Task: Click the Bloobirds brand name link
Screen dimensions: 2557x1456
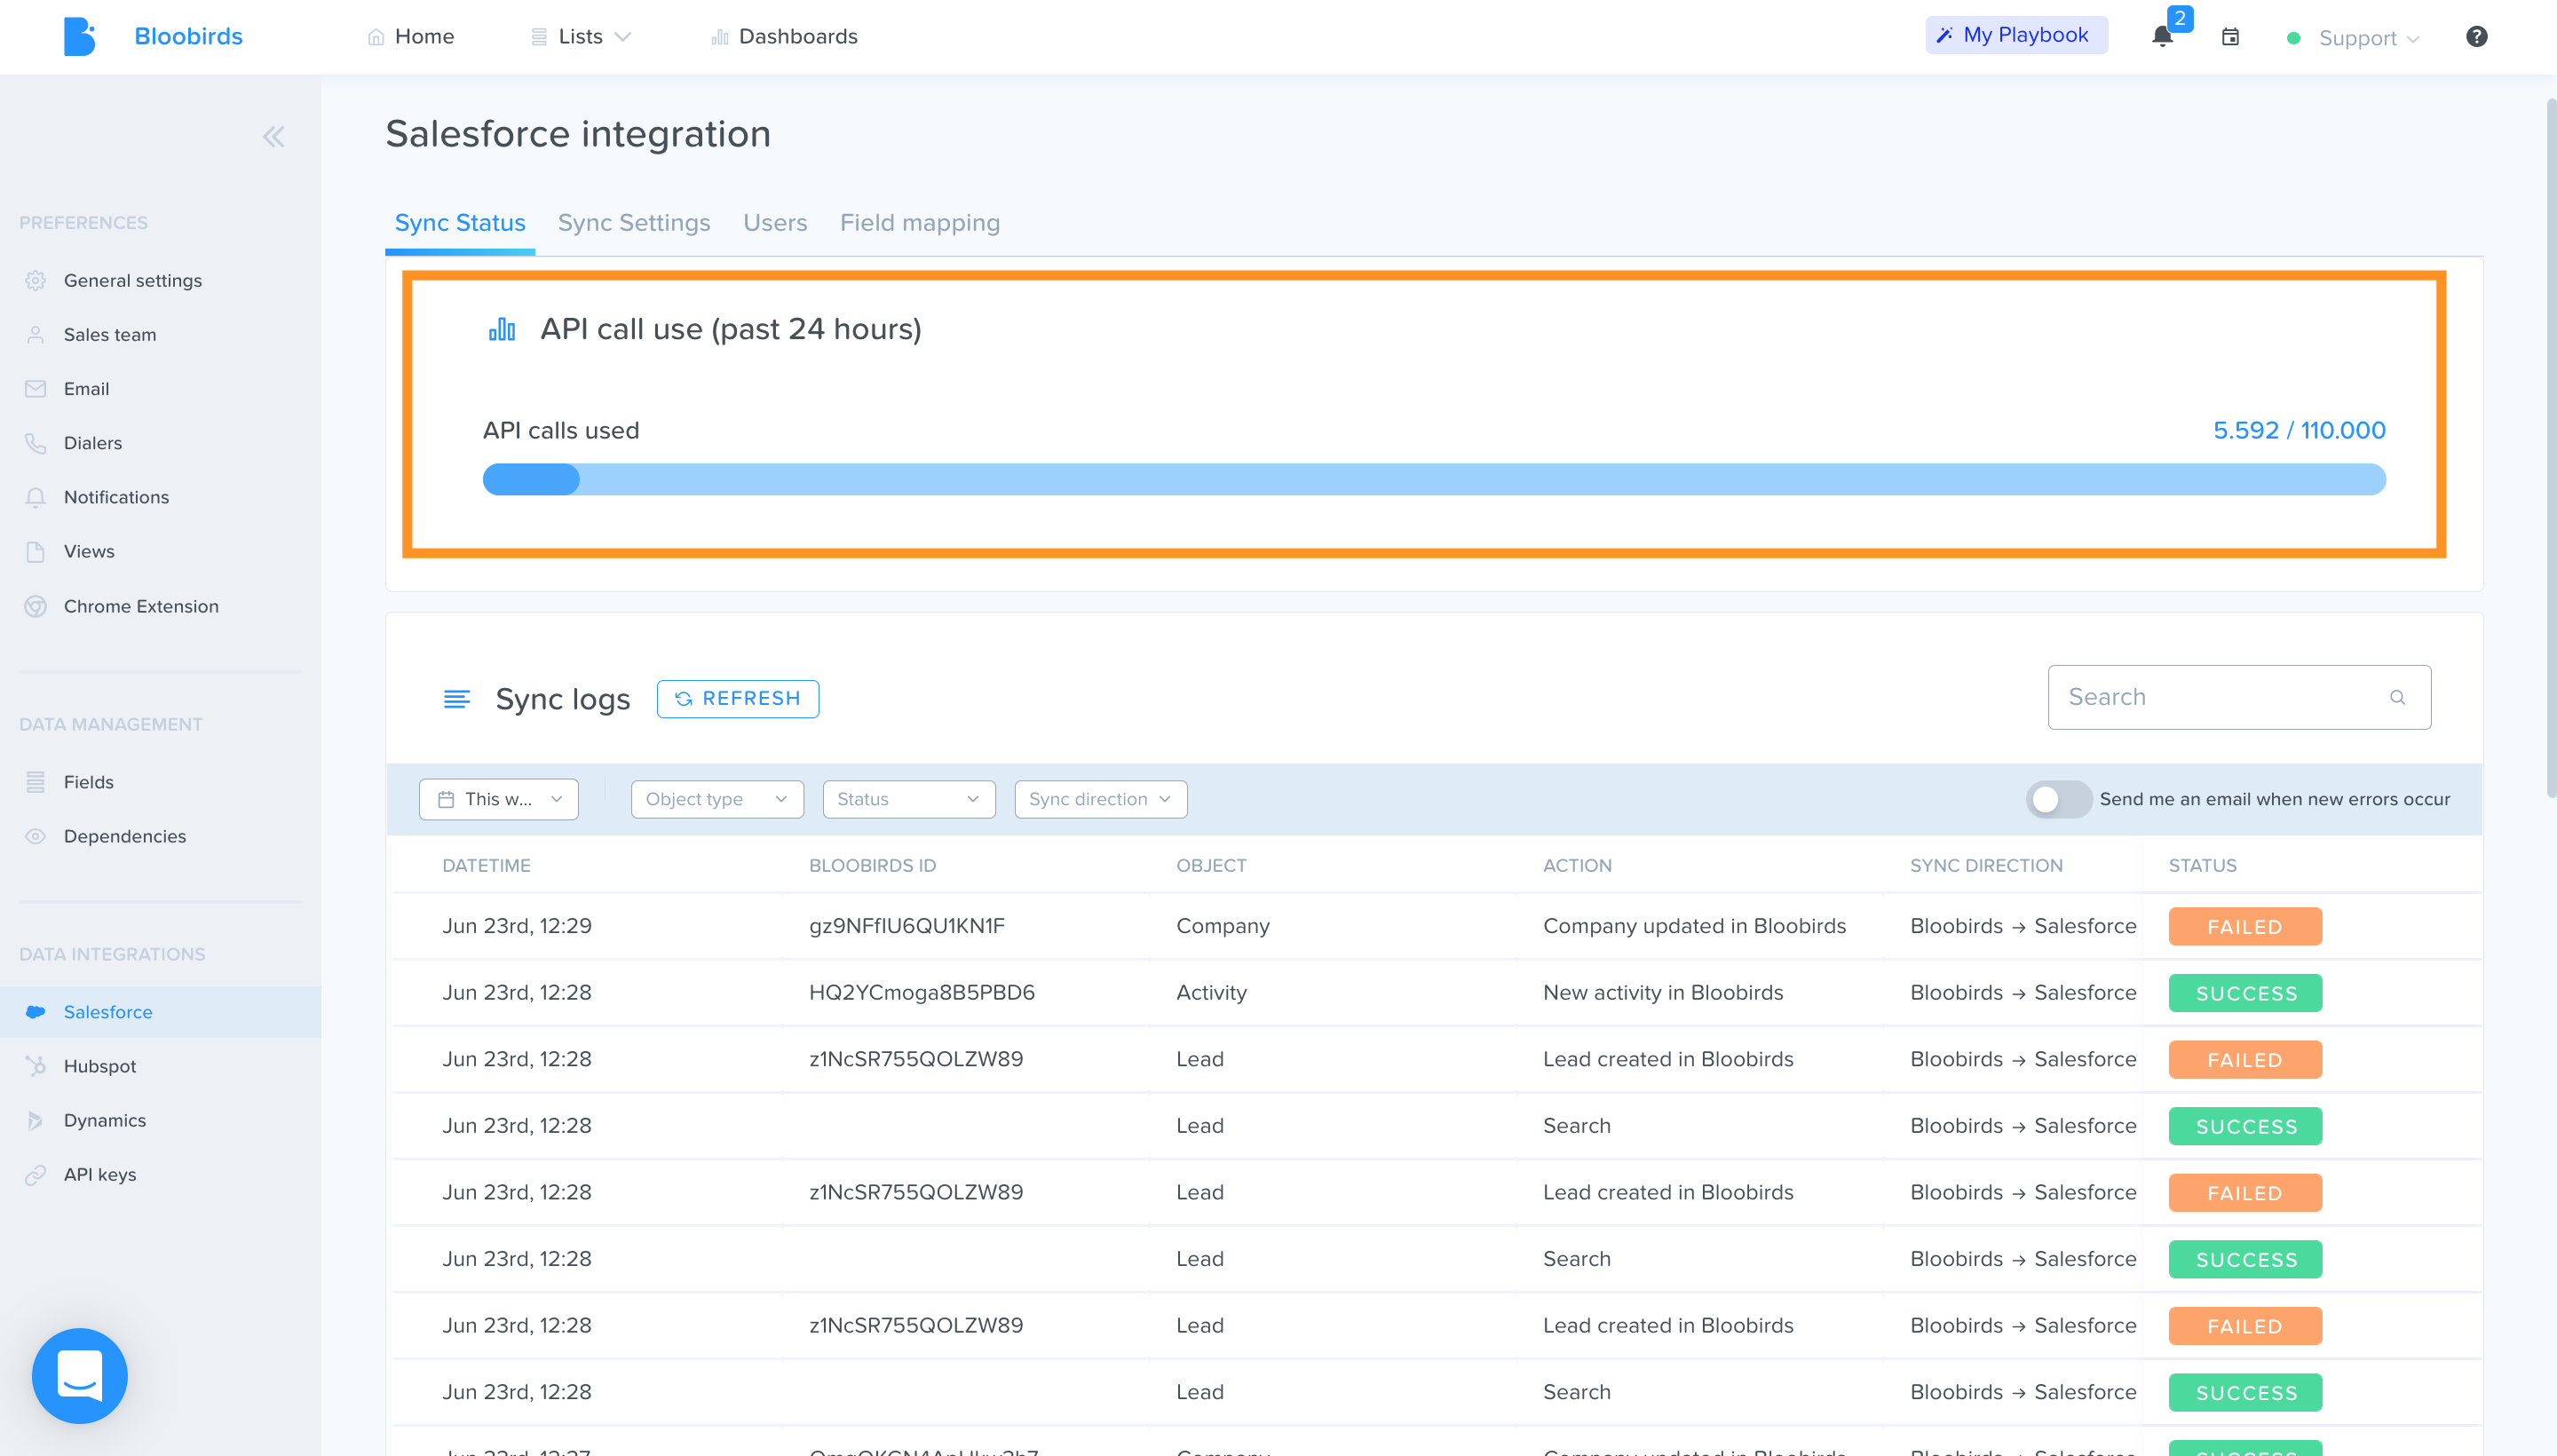Action: click(188, 37)
